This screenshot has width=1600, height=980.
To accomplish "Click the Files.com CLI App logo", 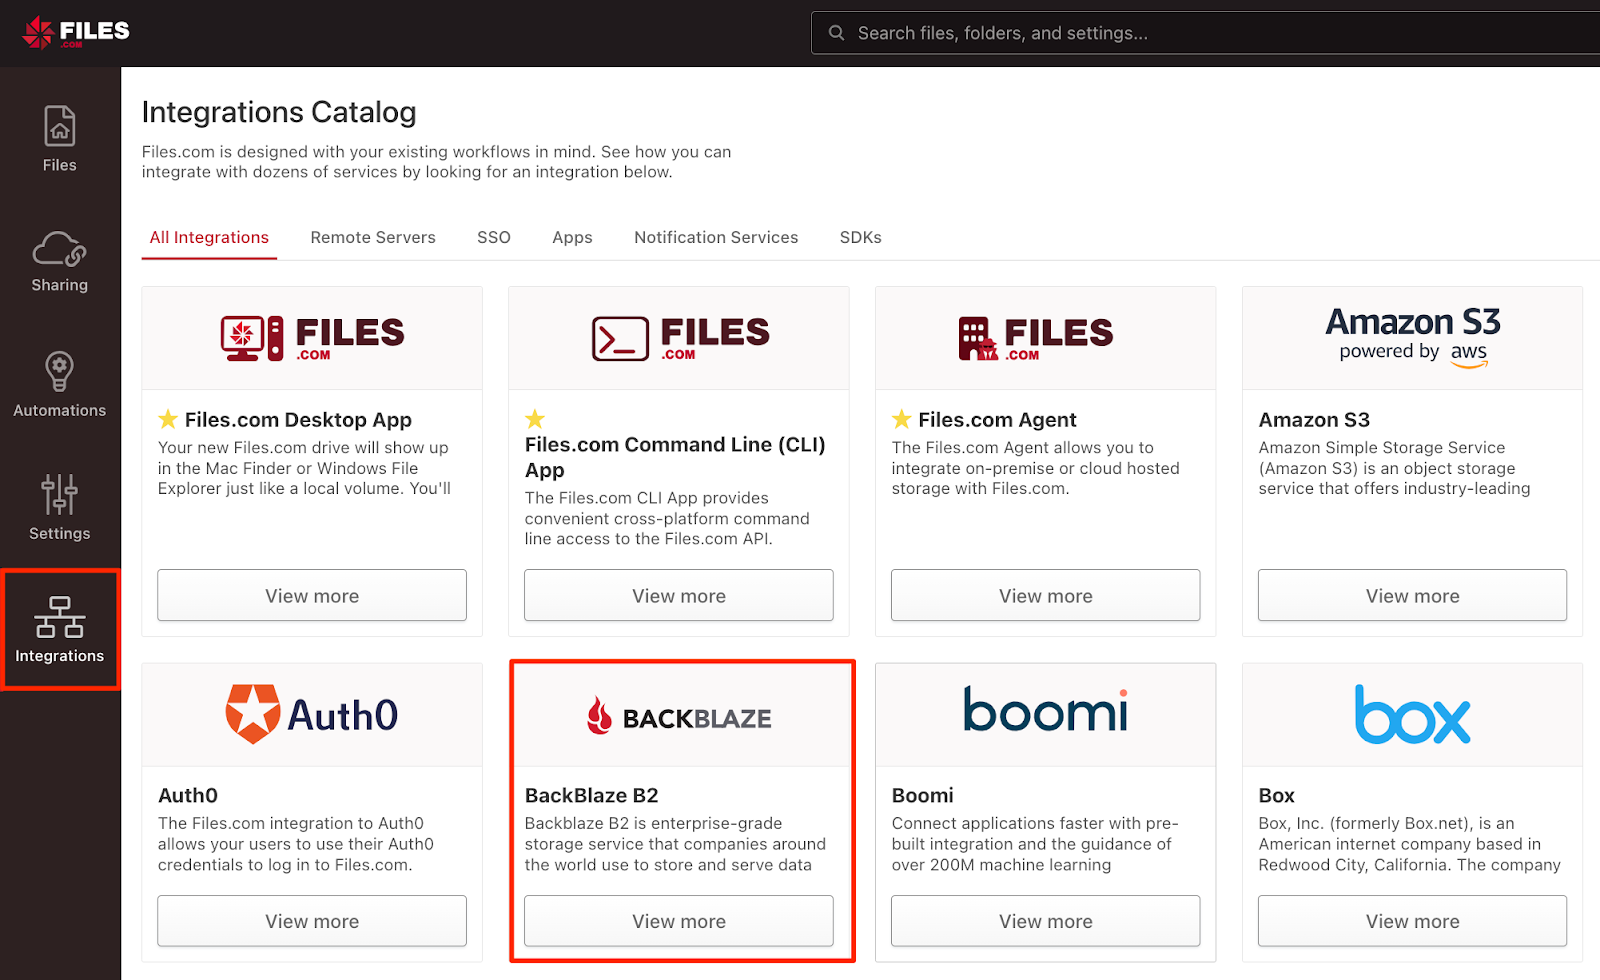I will 680,338.
